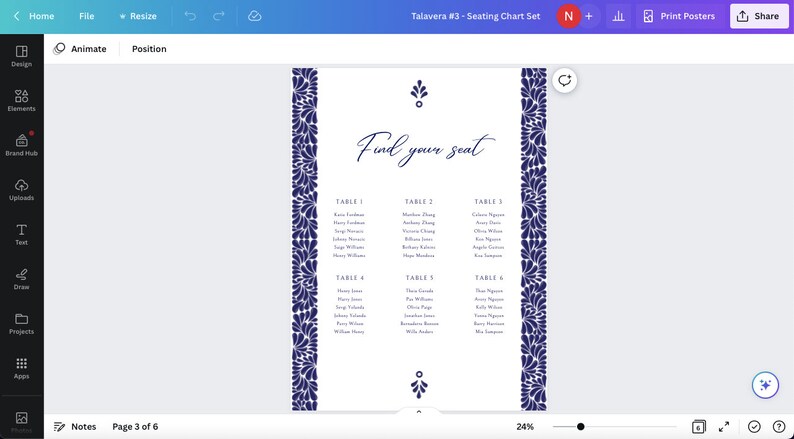Select the top floral ornament on the page
Image resolution: width=794 pixels, height=439 pixels.
pyautogui.click(x=419, y=94)
